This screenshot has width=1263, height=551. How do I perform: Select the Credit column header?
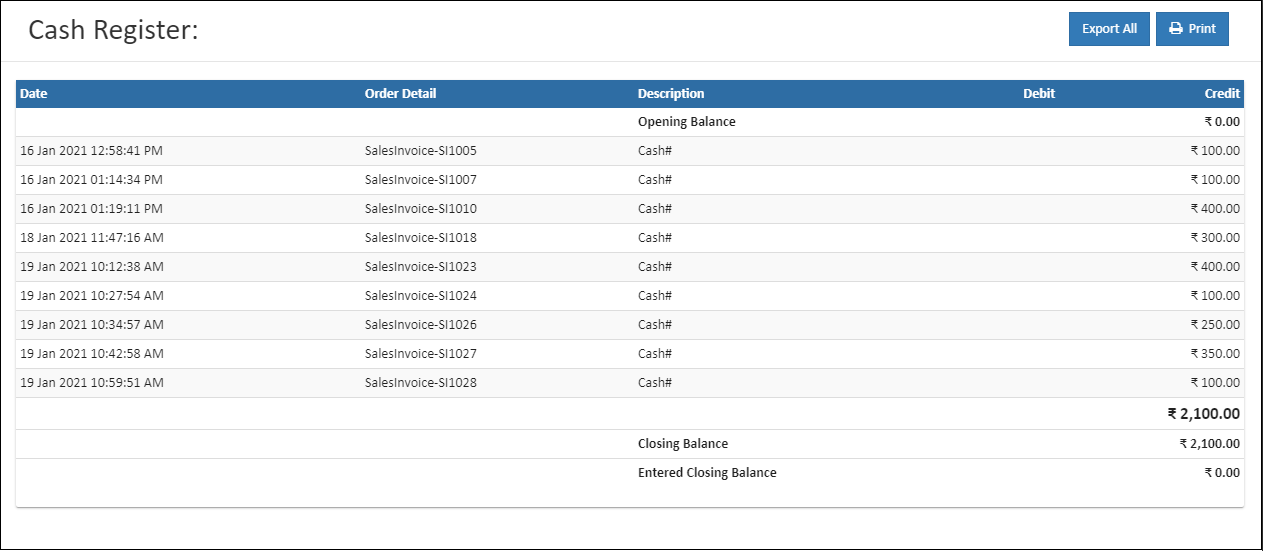point(1222,94)
